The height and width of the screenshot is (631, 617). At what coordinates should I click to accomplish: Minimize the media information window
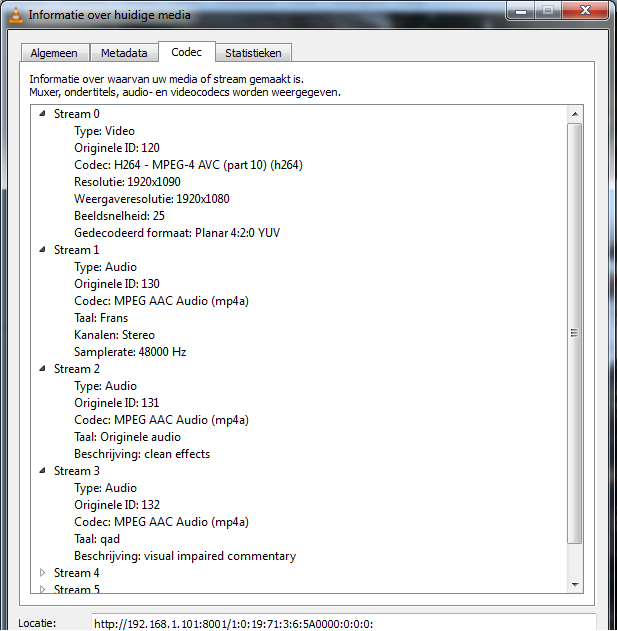pos(521,11)
